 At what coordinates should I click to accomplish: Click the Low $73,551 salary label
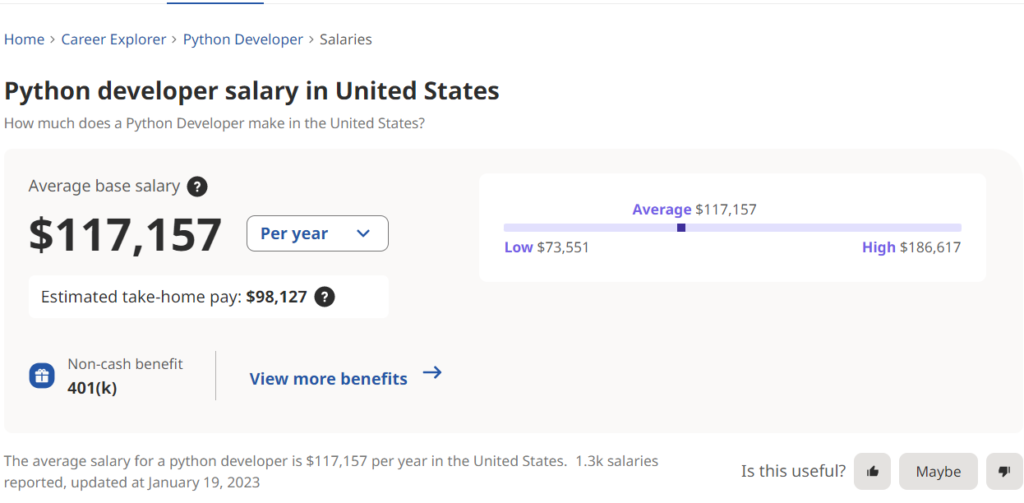[547, 247]
